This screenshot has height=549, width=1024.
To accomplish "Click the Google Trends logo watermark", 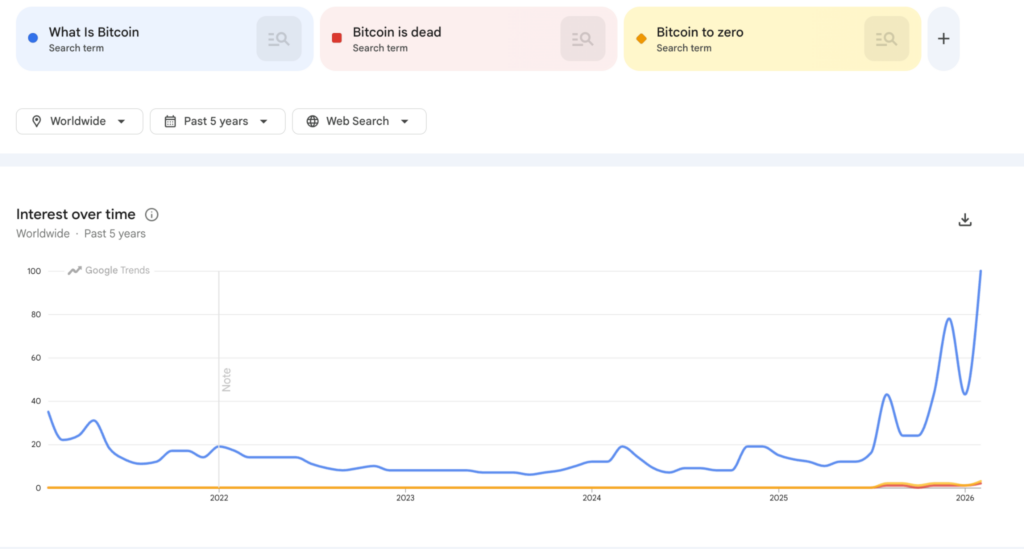I will point(109,270).
